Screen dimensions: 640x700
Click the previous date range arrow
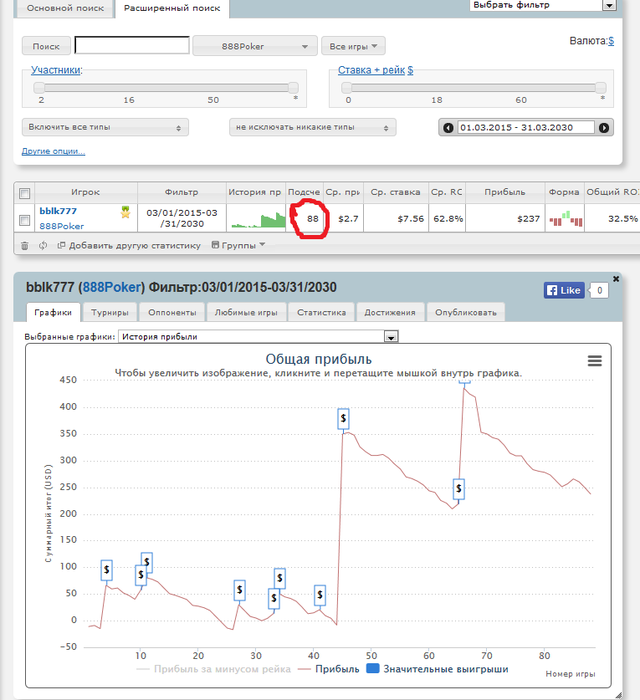(x=448, y=128)
